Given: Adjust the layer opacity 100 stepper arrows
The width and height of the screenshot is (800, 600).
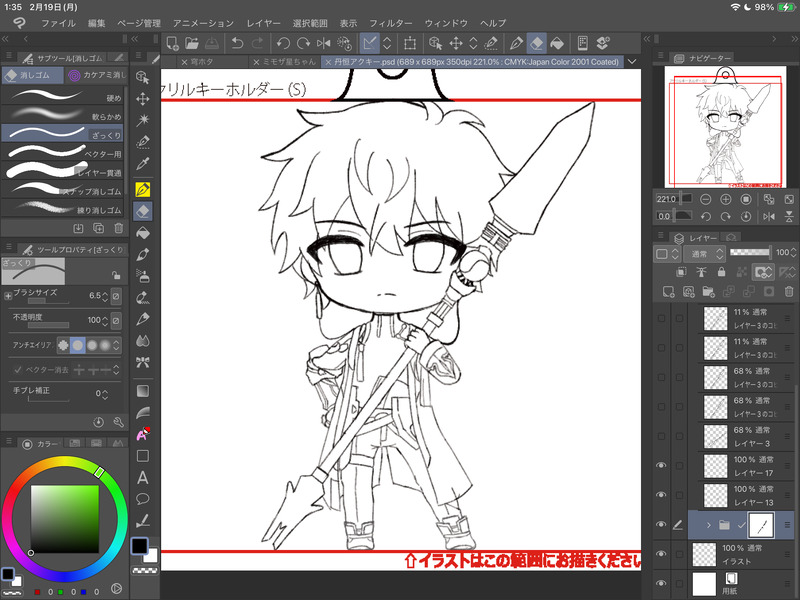Looking at the screenshot, I should (x=793, y=253).
